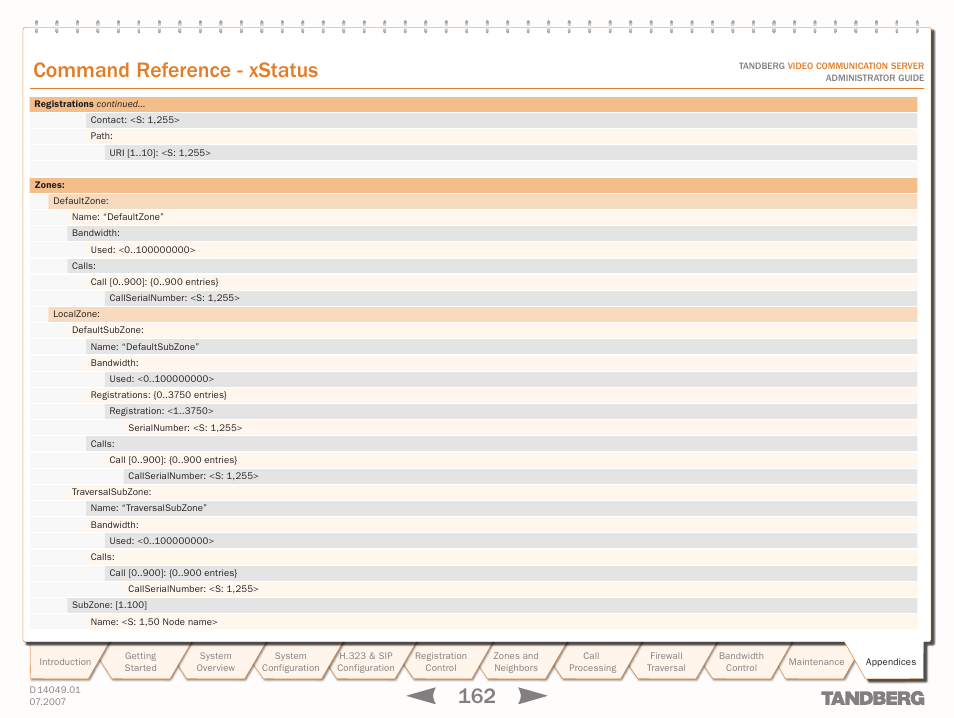Click 'Name: "TraversalSubZone"' row
This screenshot has width=954, height=718.
(x=501, y=507)
